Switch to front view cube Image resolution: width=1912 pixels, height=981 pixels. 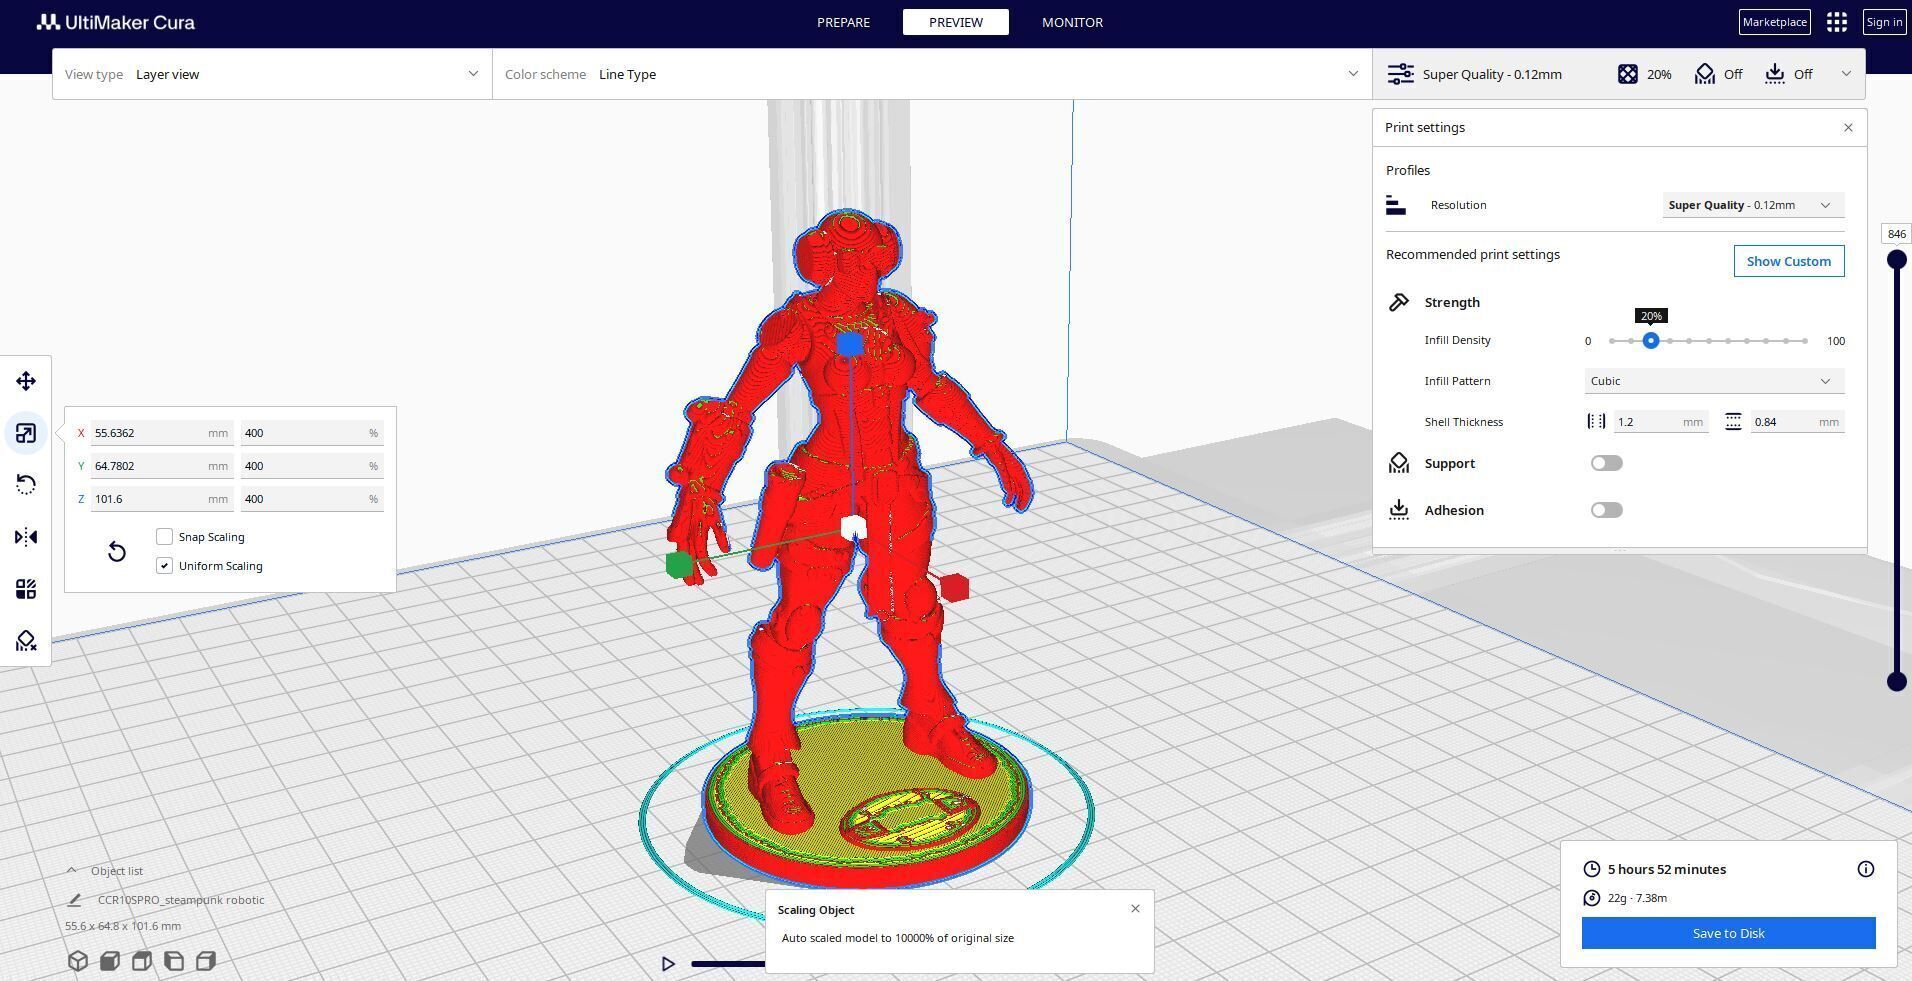(x=110, y=961)
